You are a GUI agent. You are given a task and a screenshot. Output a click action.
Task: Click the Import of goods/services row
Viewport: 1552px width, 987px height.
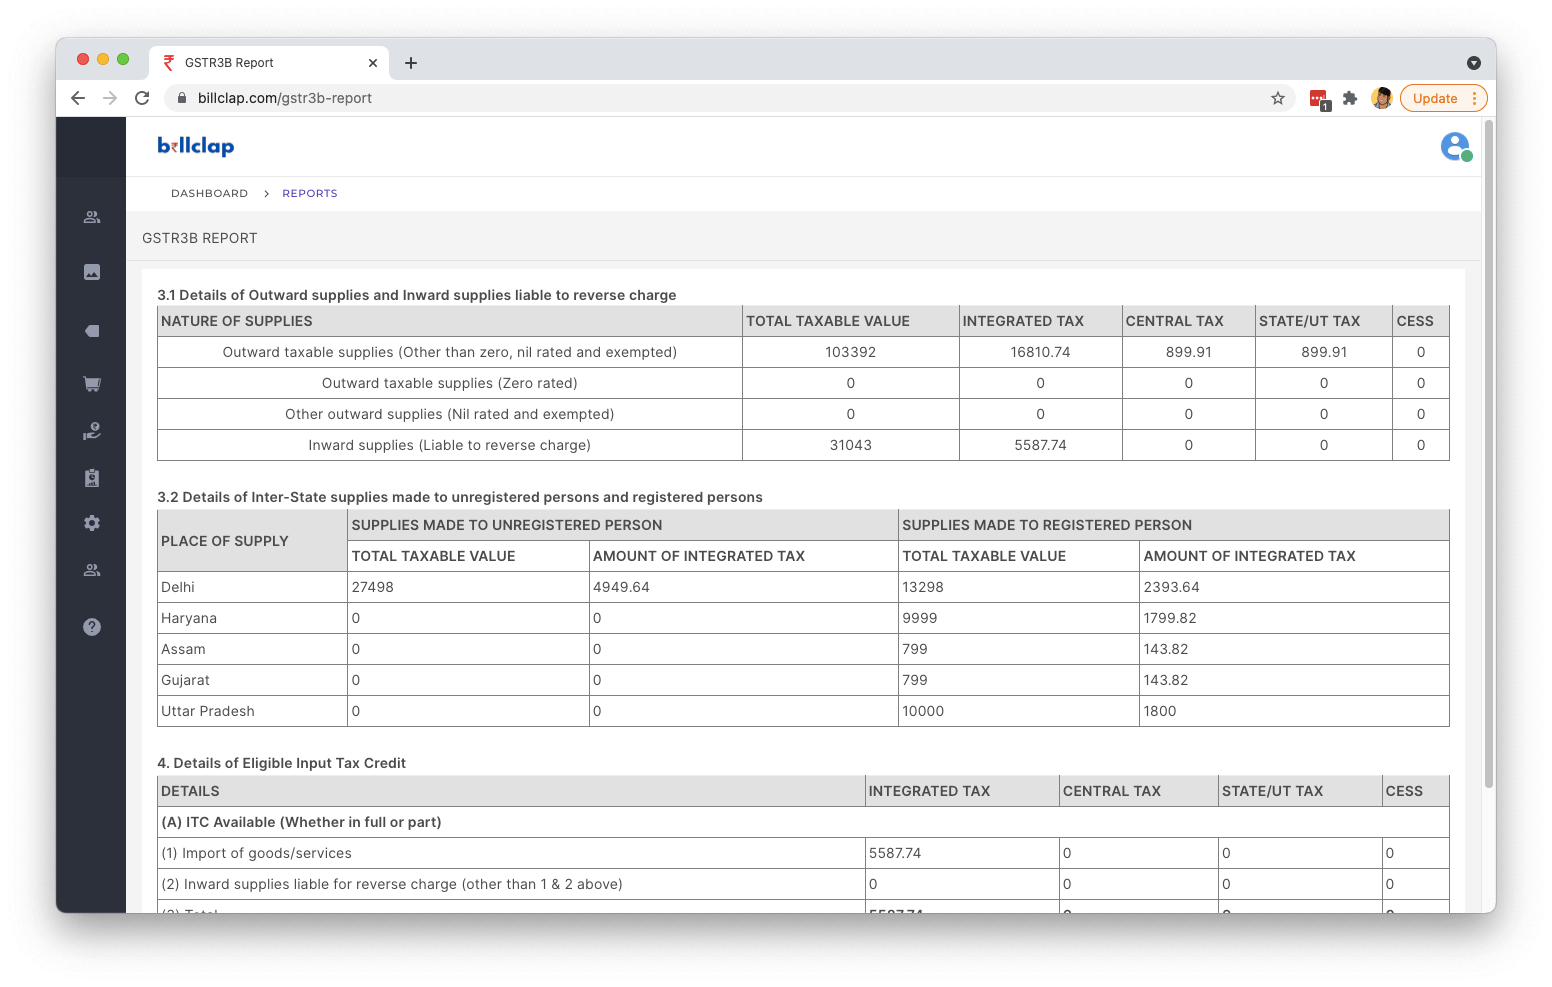coord(803,853)
